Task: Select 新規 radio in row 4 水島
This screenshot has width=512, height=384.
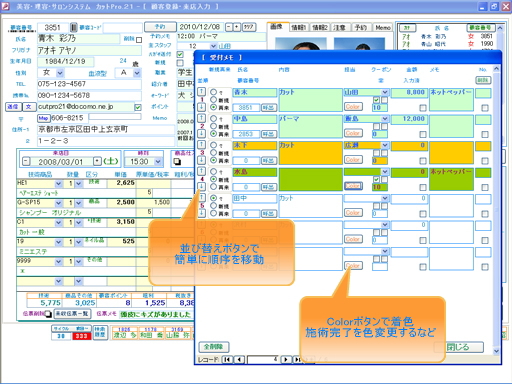Action: click(213, 179)
